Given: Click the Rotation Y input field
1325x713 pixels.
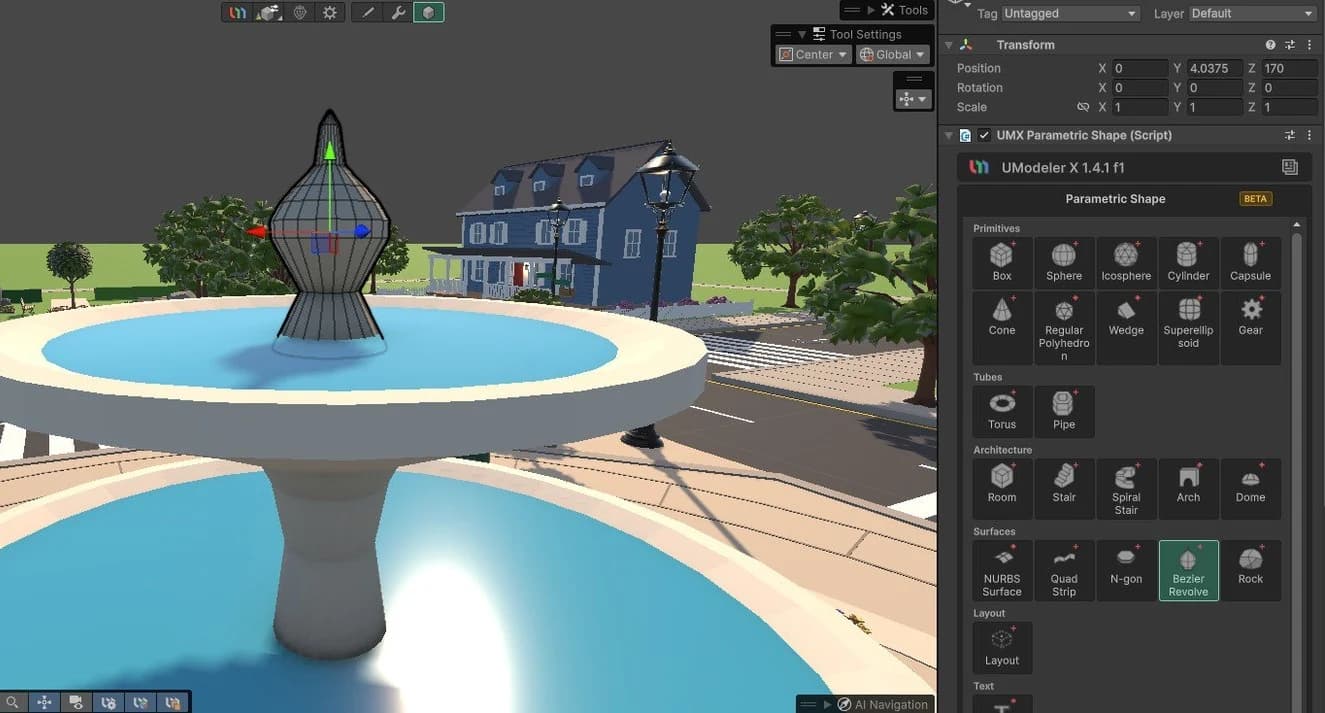Looking at the screenshot, I should 1214,88.
